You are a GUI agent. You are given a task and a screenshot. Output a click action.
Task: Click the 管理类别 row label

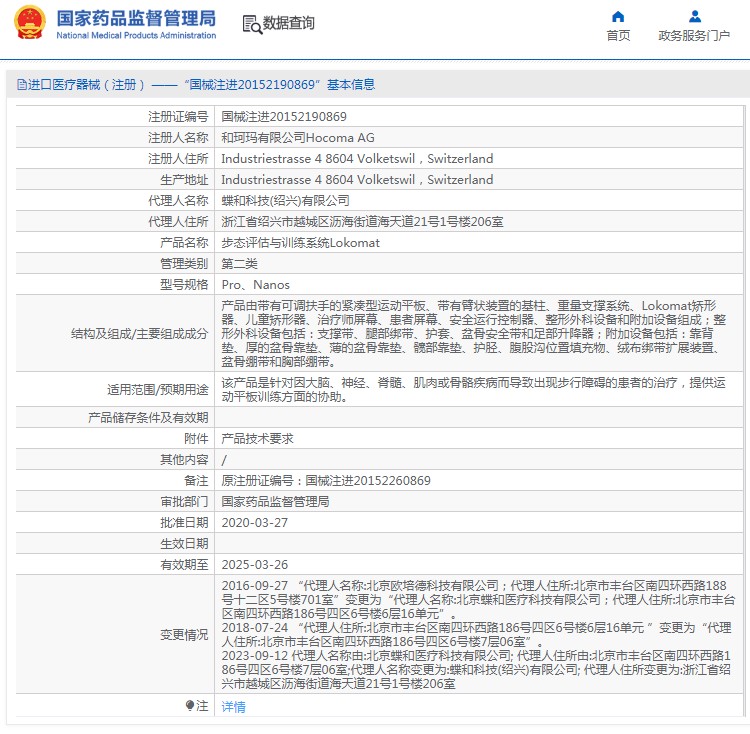point(184,264)
